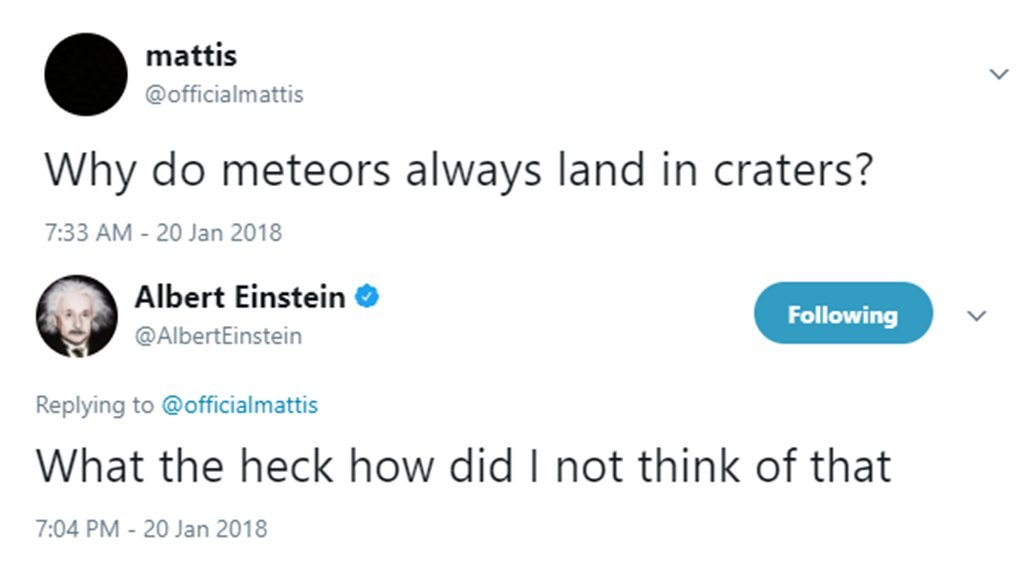Open the Albert Einstein display name
This screenshot has width=1032, height=563.
[240, 297]
